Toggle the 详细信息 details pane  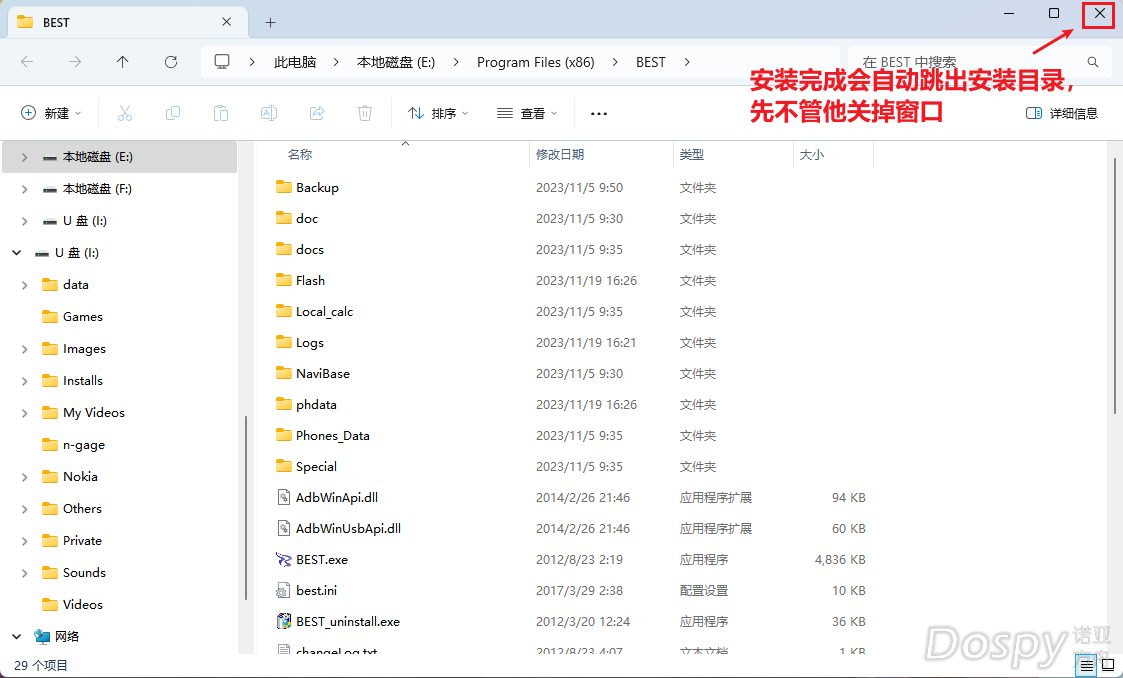pos(1062,113)
